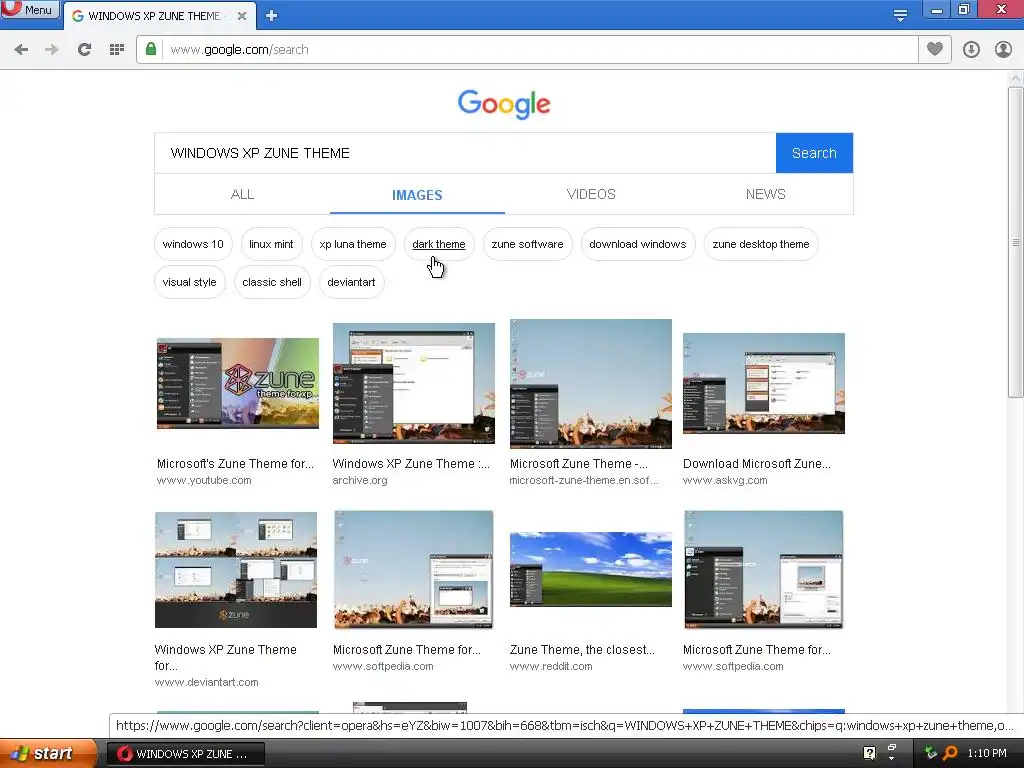Open the reddit.com Bliss wallpaper thumbnail
This screenshot has height=768, width=1024.
590,569
